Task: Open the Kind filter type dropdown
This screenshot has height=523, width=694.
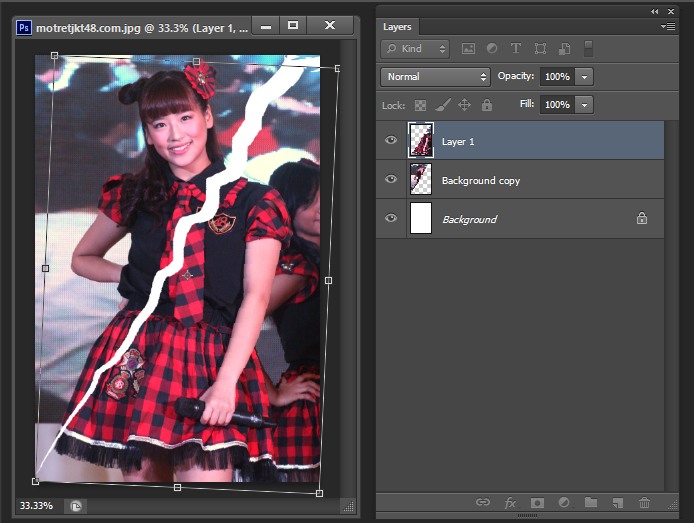Action: 415,49
